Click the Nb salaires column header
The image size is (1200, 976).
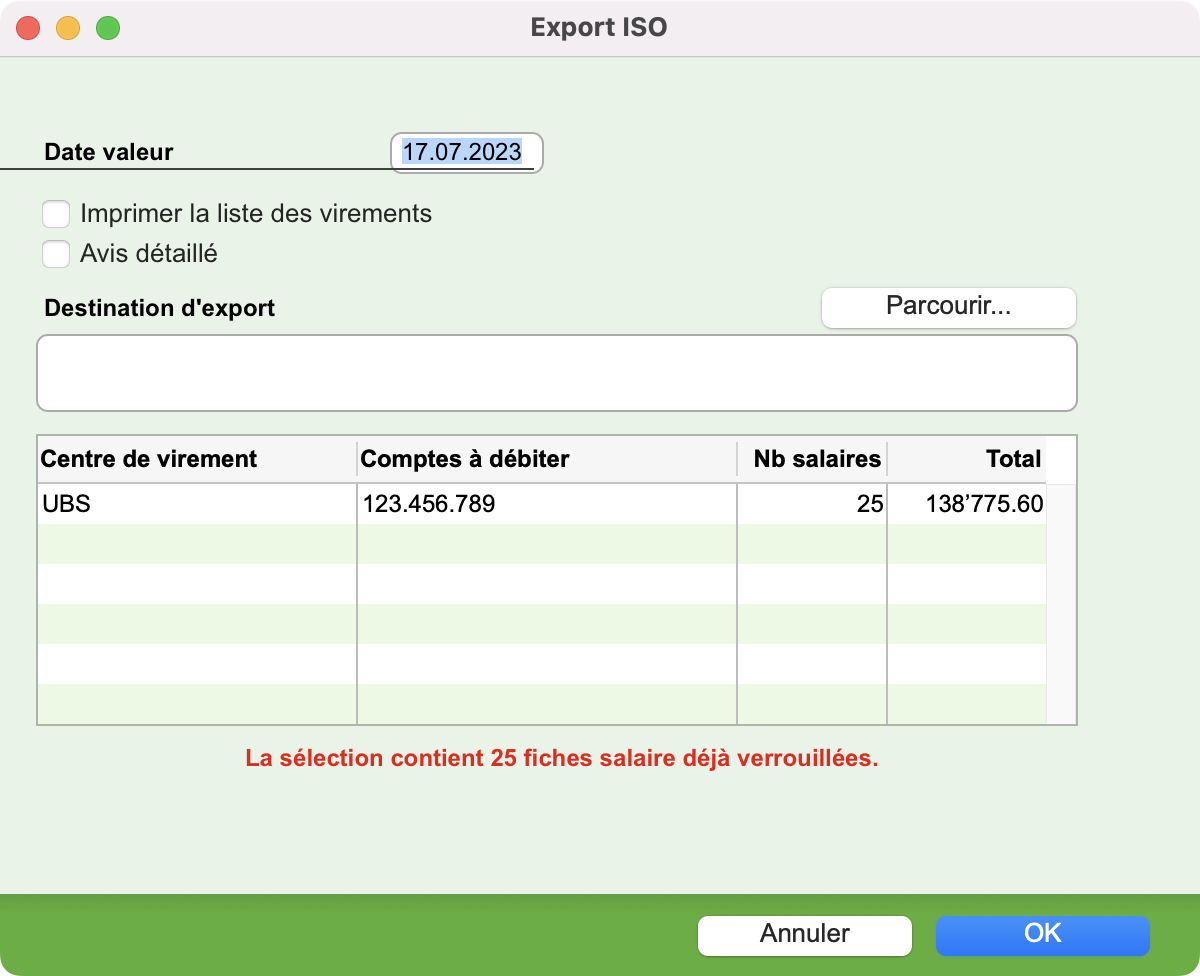tap(811, 459)
